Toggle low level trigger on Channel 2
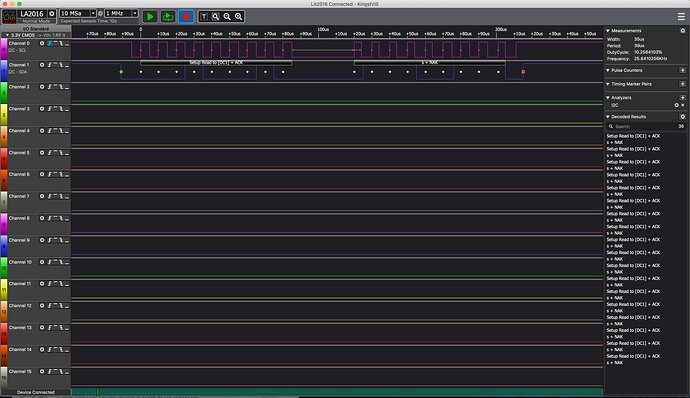Viewport: 690px width, 398px height. click(67, 87)
